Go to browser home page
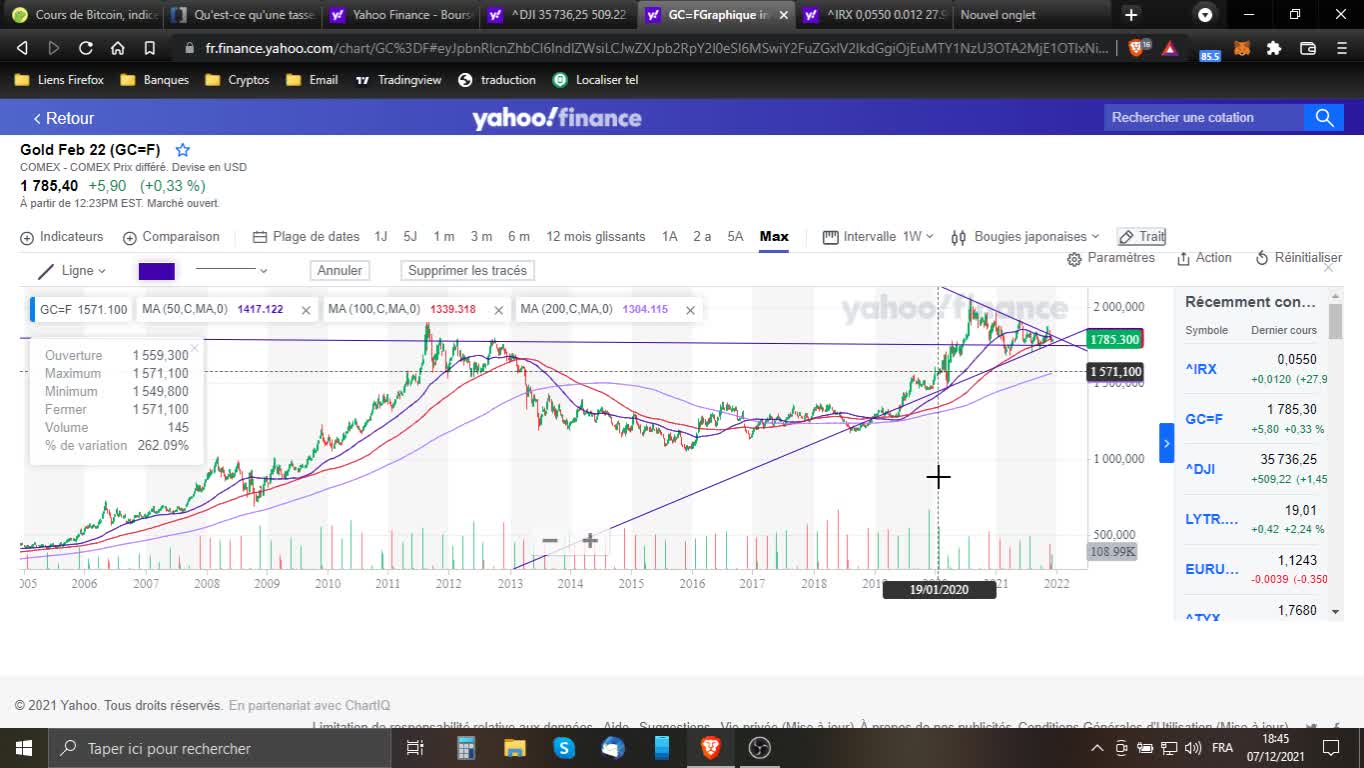This screenshot has width=1364, height=768. point(118,48)
